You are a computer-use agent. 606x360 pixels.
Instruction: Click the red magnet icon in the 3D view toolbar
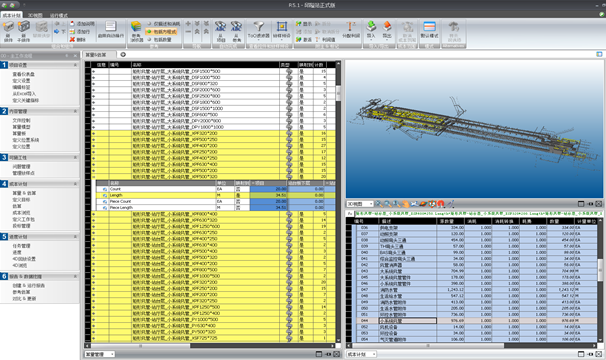tap(441, 204)
